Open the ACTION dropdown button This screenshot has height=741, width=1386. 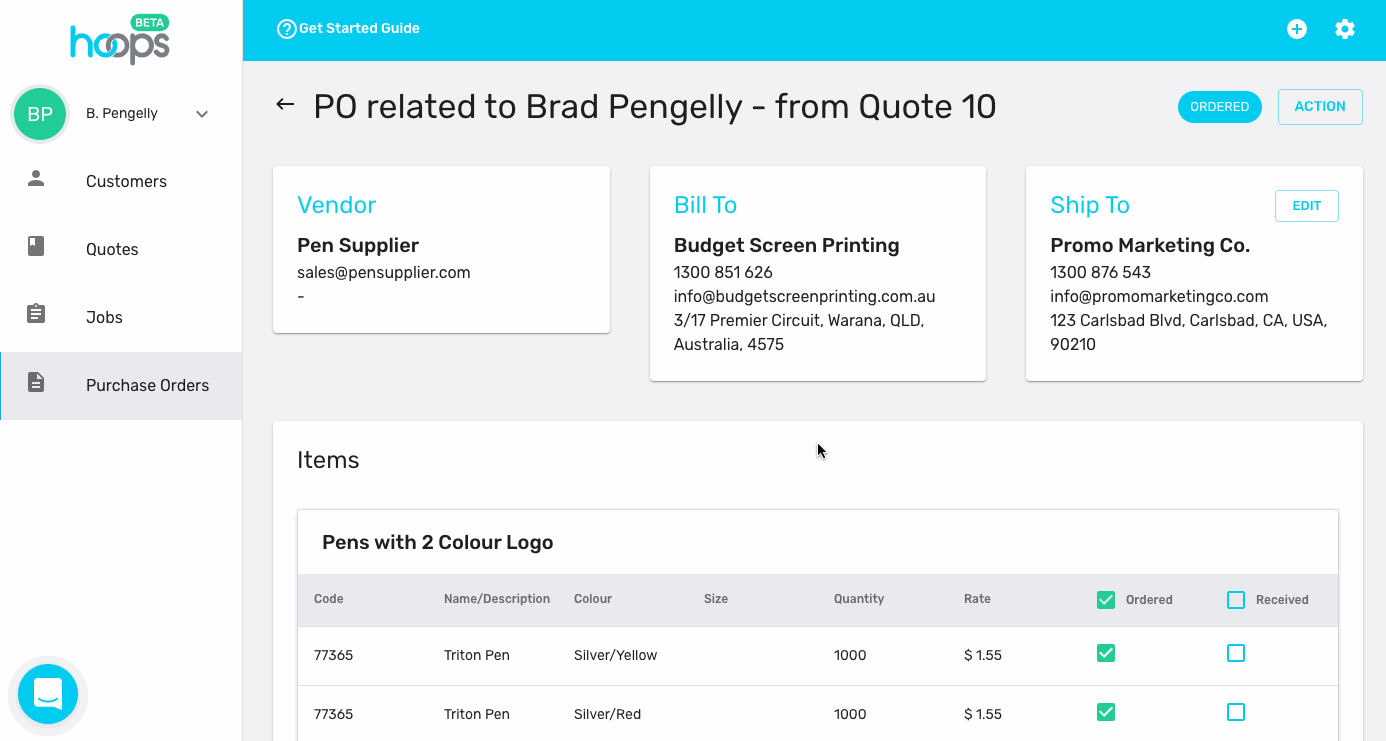[1320, 107]
